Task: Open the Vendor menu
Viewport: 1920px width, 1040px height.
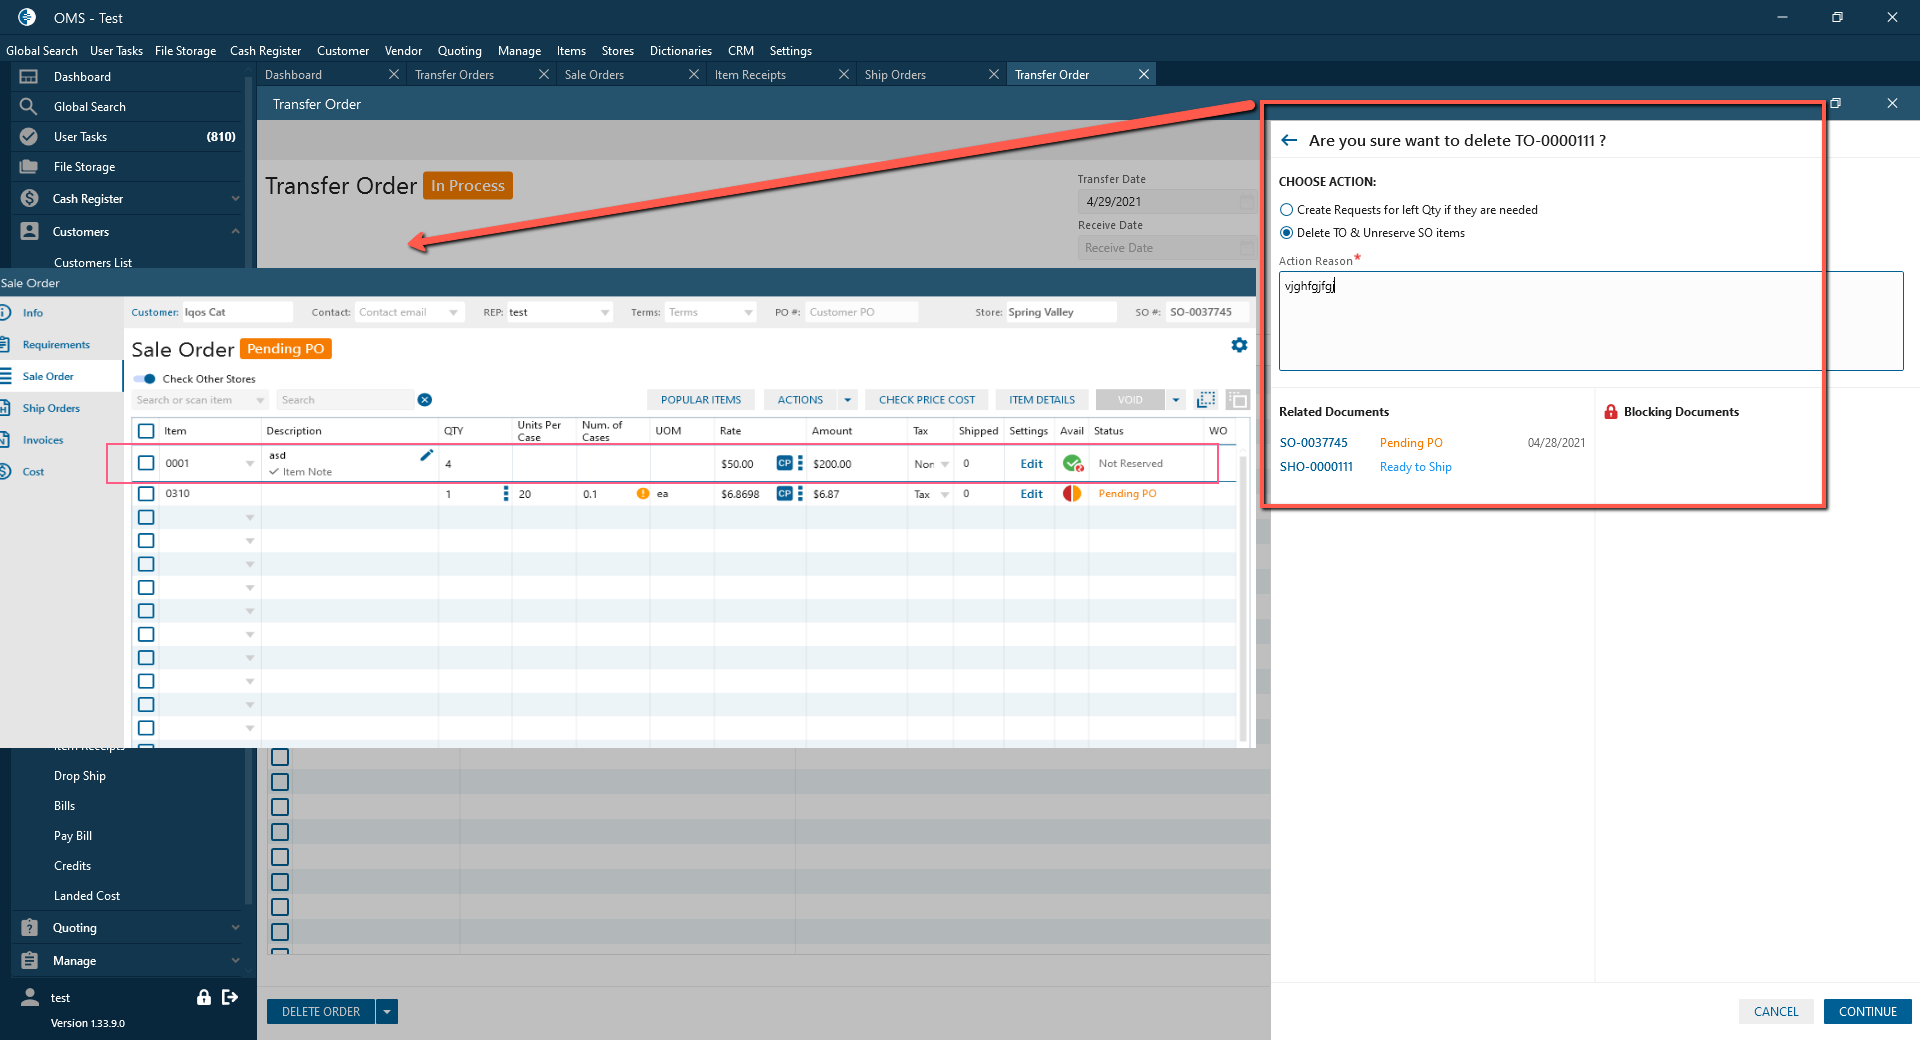Action: (x=403, y=51)
